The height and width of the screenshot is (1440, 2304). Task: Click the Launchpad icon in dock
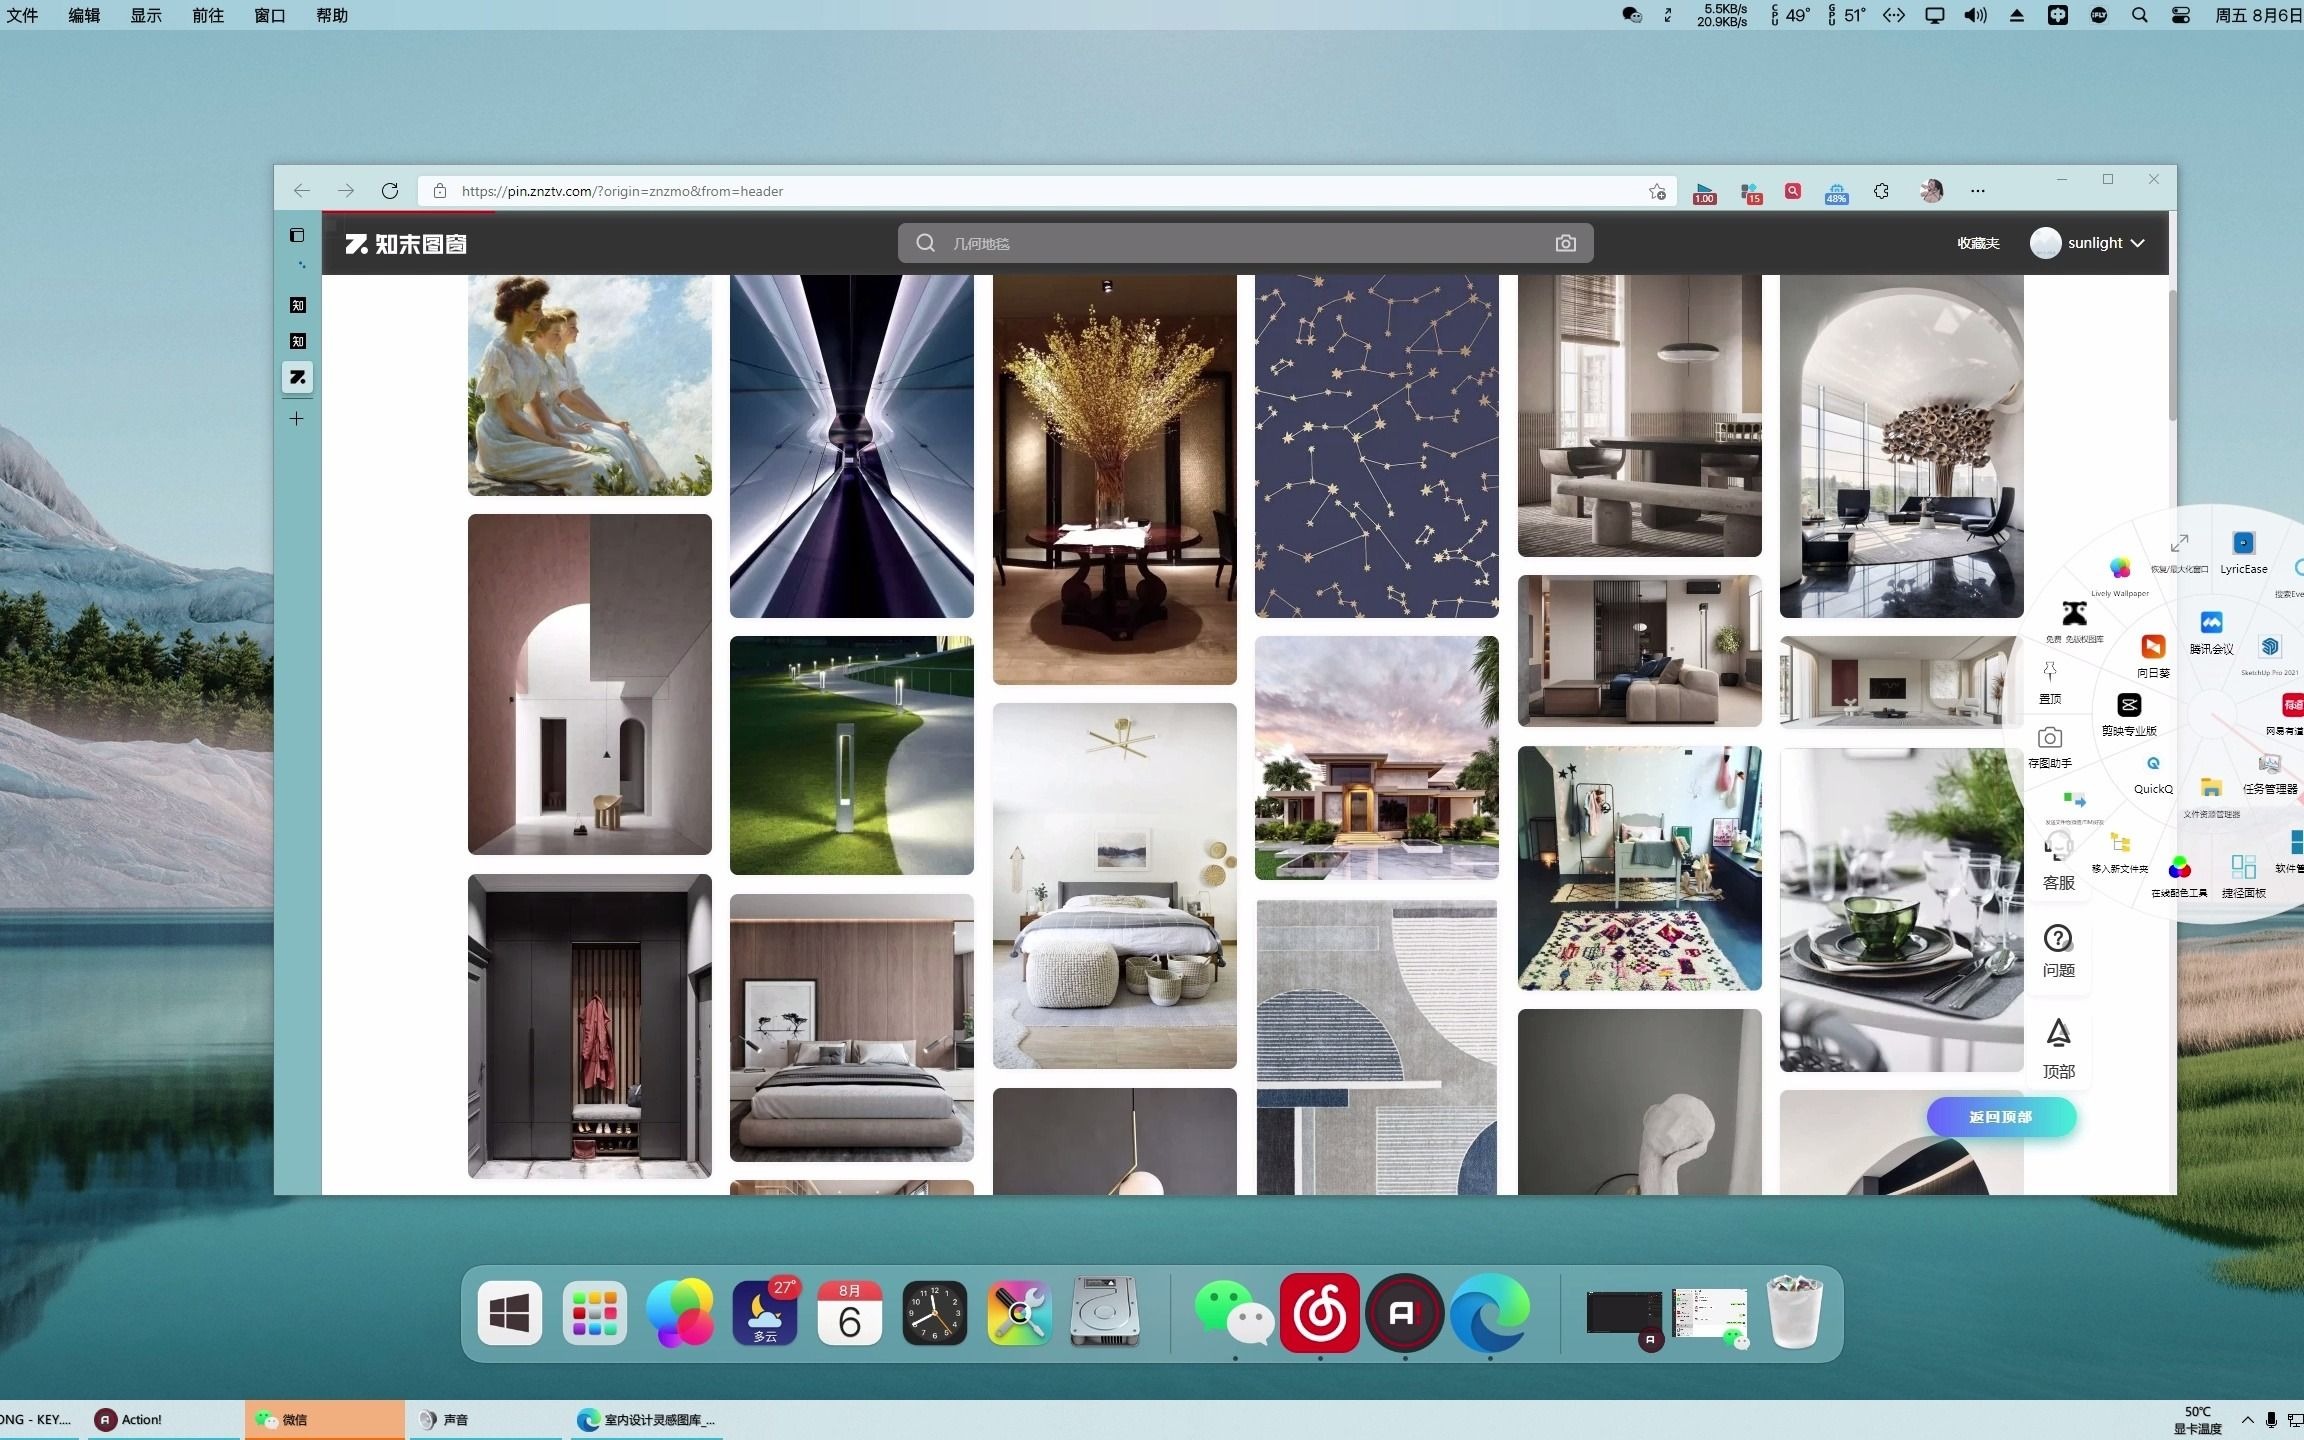pyautogui.click(x=594, y=1312)
